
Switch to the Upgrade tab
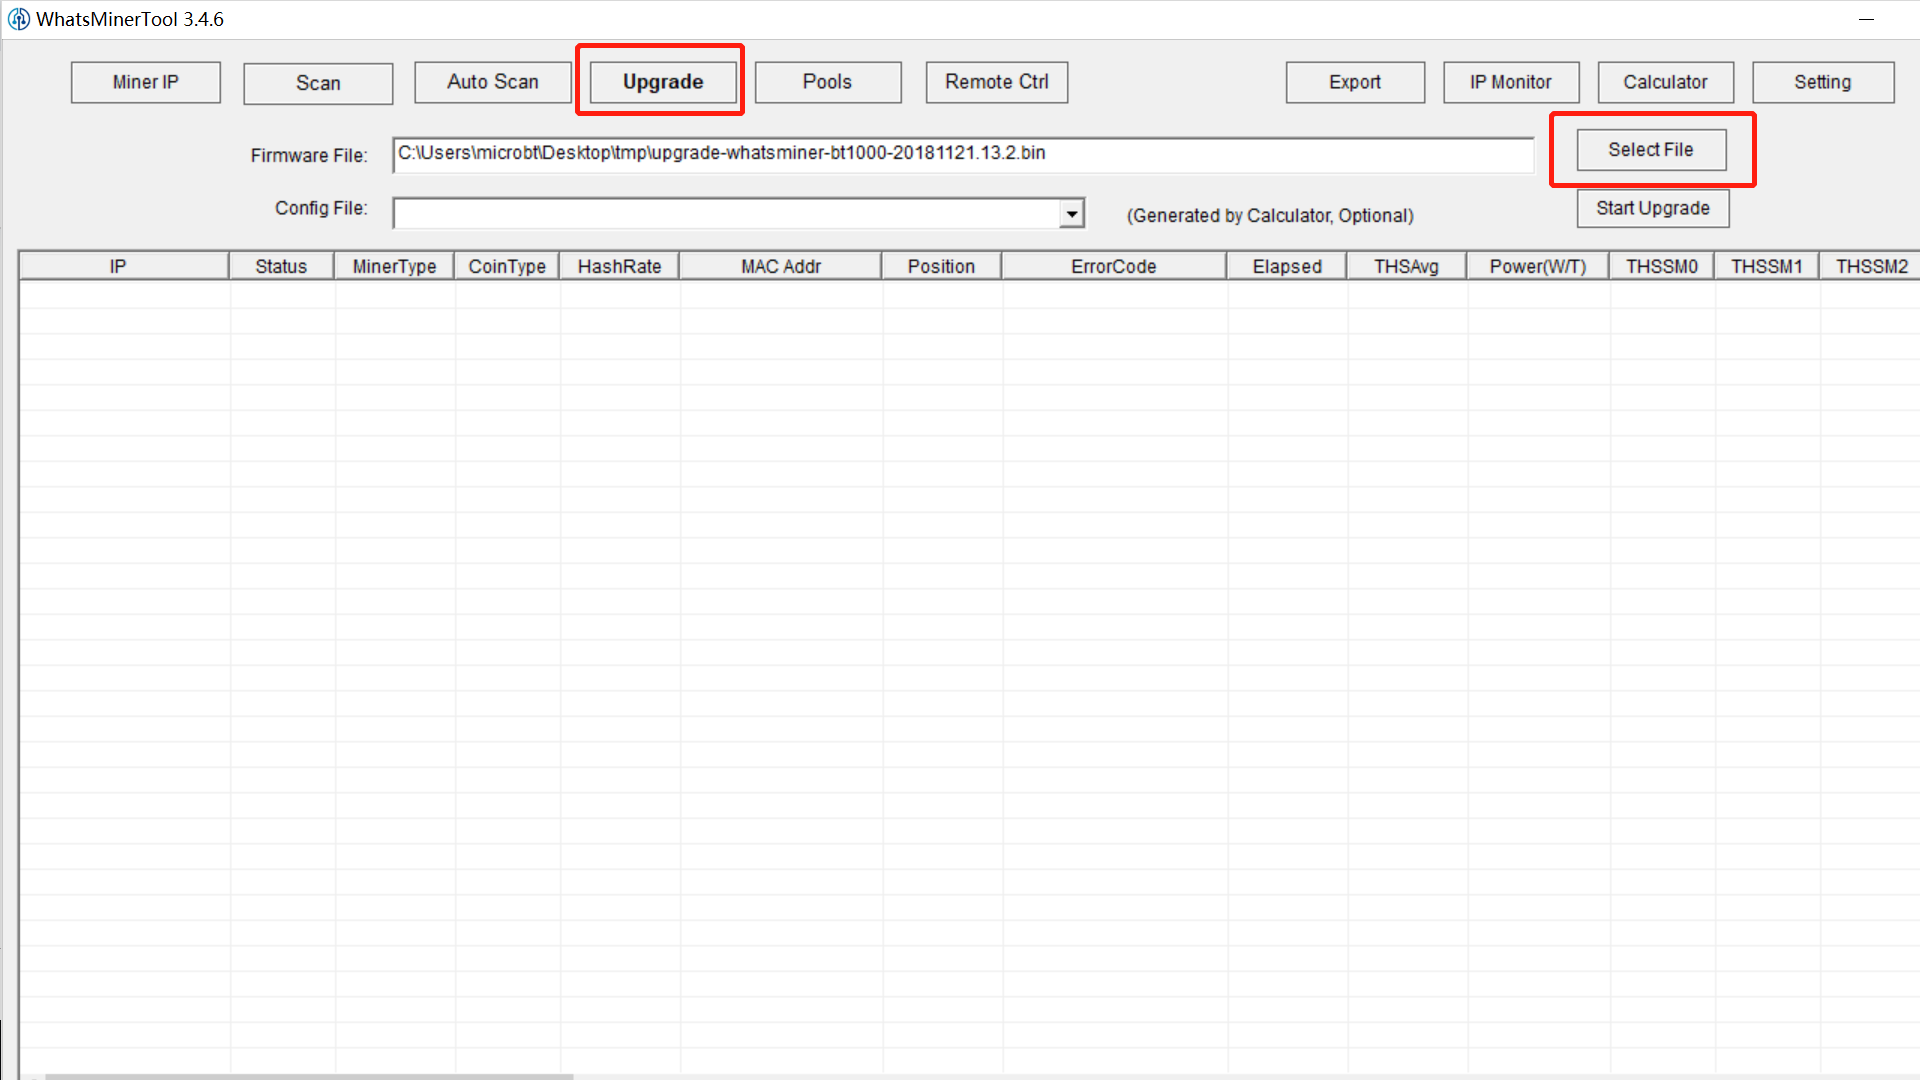coord(662,82)
